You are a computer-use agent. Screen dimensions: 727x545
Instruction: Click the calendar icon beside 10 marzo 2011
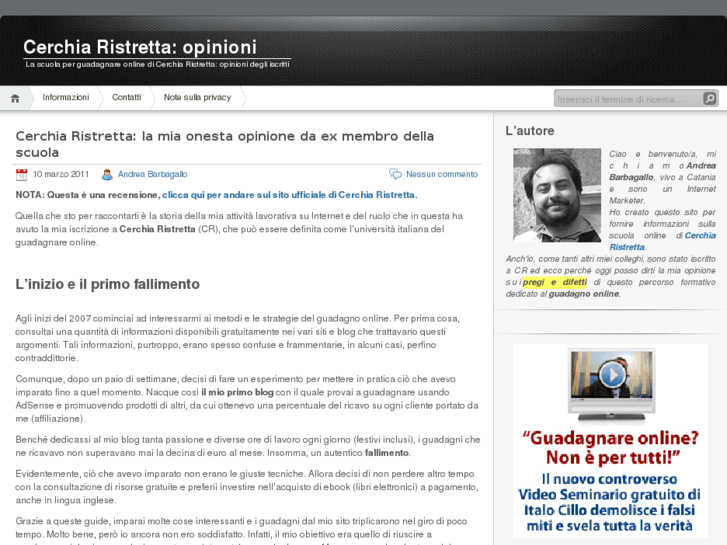pyautogui.click(x=21, y=174)
